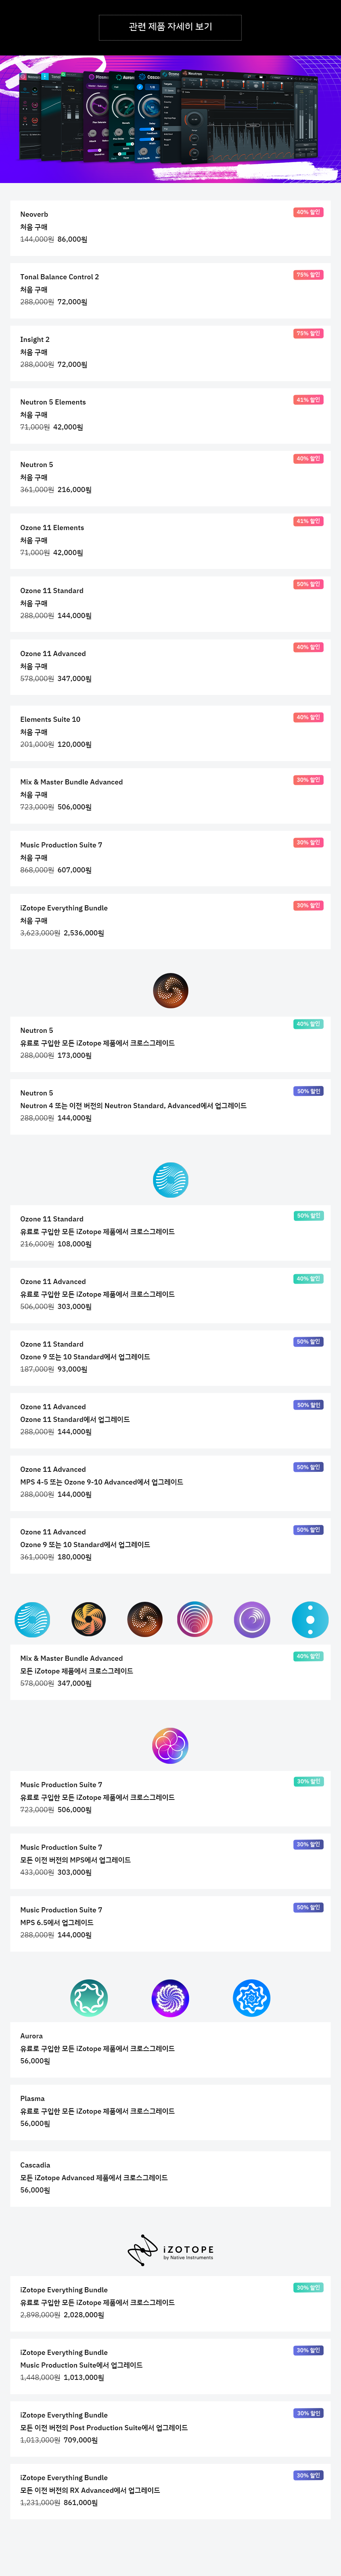The width and height of the screenshot is (341, 2576).
Task: Select iZotope Everything Bundle 처음 구매 card
Action: pos(170,921)
